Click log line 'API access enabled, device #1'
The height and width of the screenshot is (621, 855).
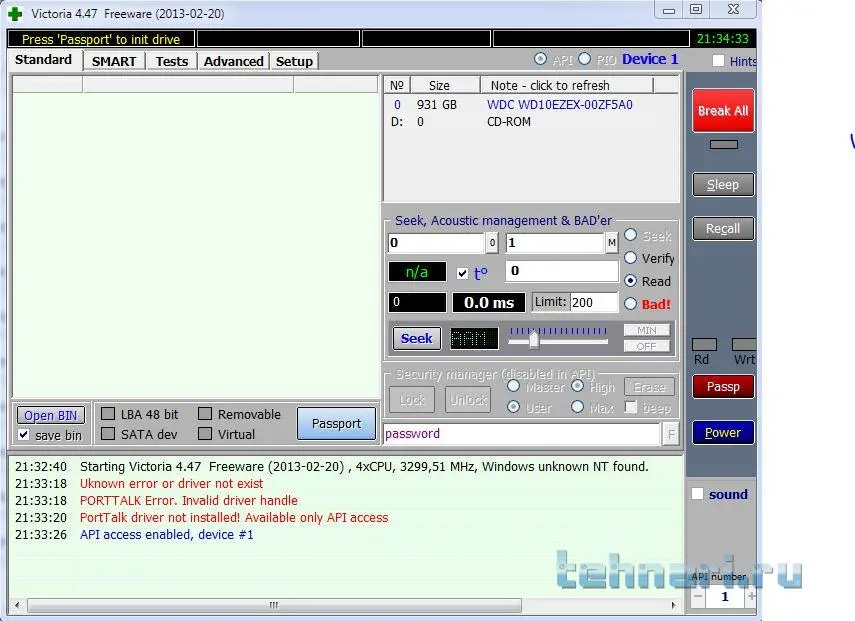(166, 535)
